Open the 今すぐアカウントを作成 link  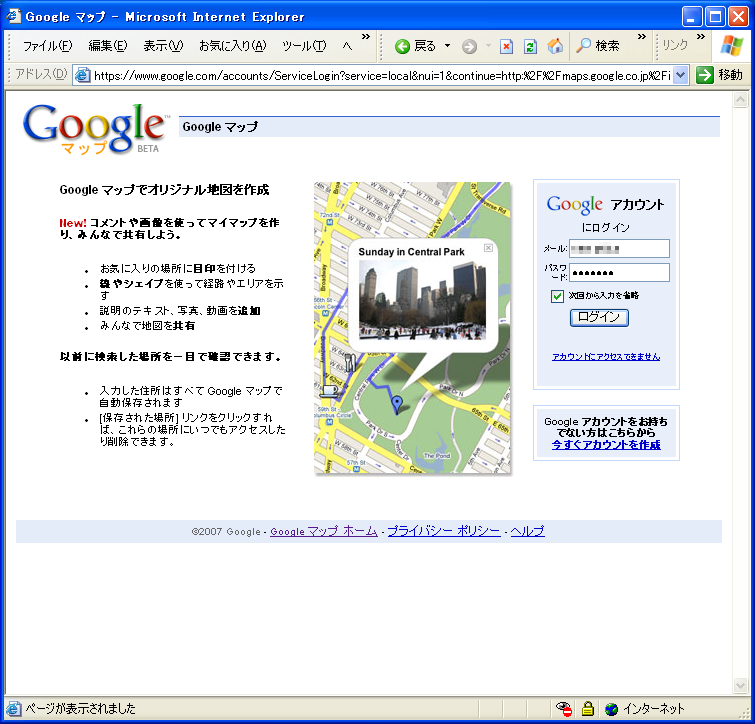coord(606,445)
